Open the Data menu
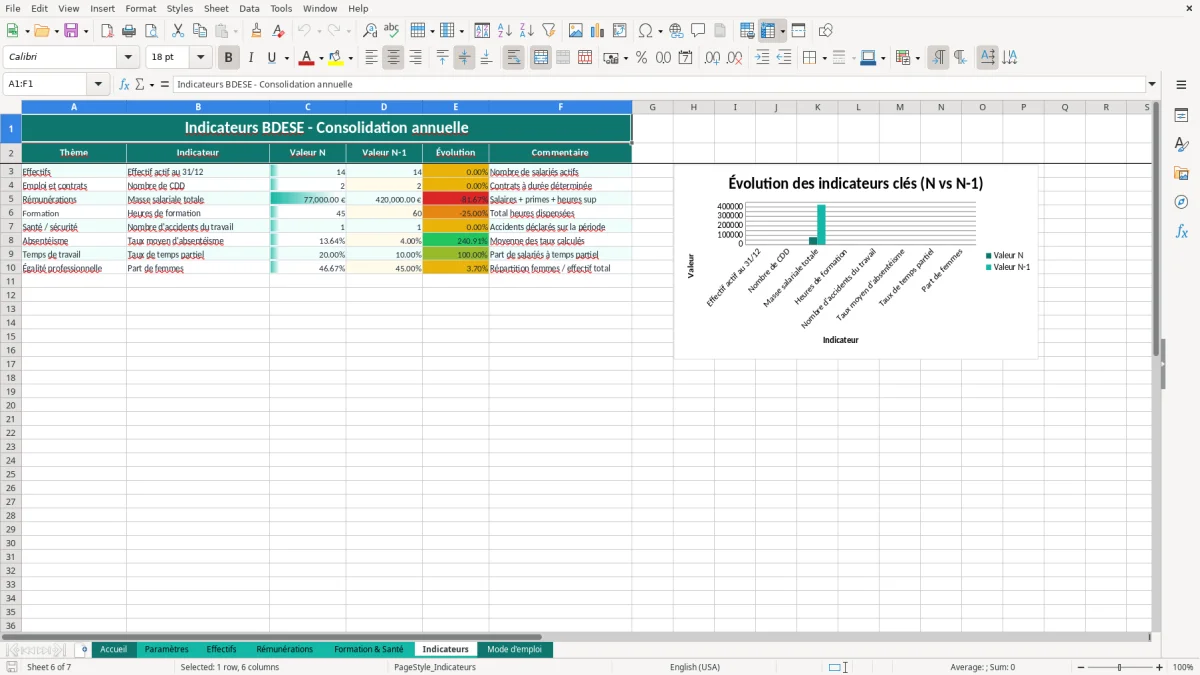Viewport: 1200px width, 675px height. pos(249,8)
